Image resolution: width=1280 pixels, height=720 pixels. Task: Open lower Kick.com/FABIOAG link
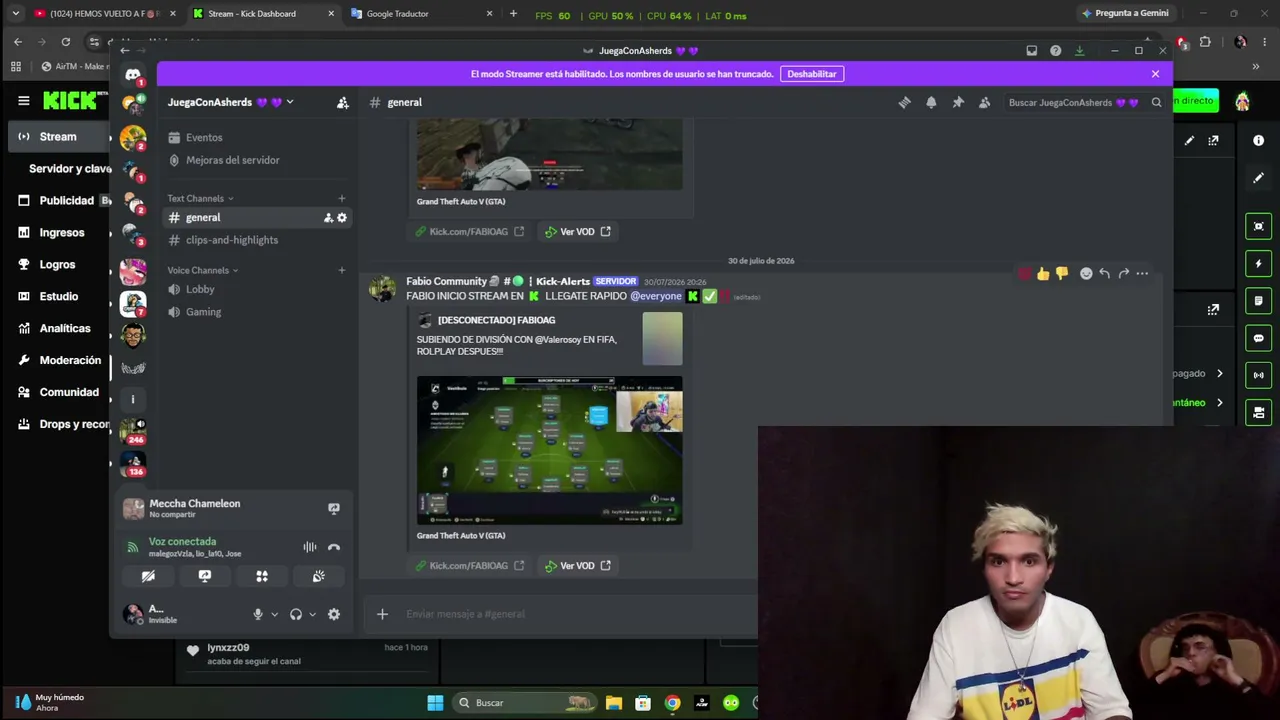coord(469,566)
